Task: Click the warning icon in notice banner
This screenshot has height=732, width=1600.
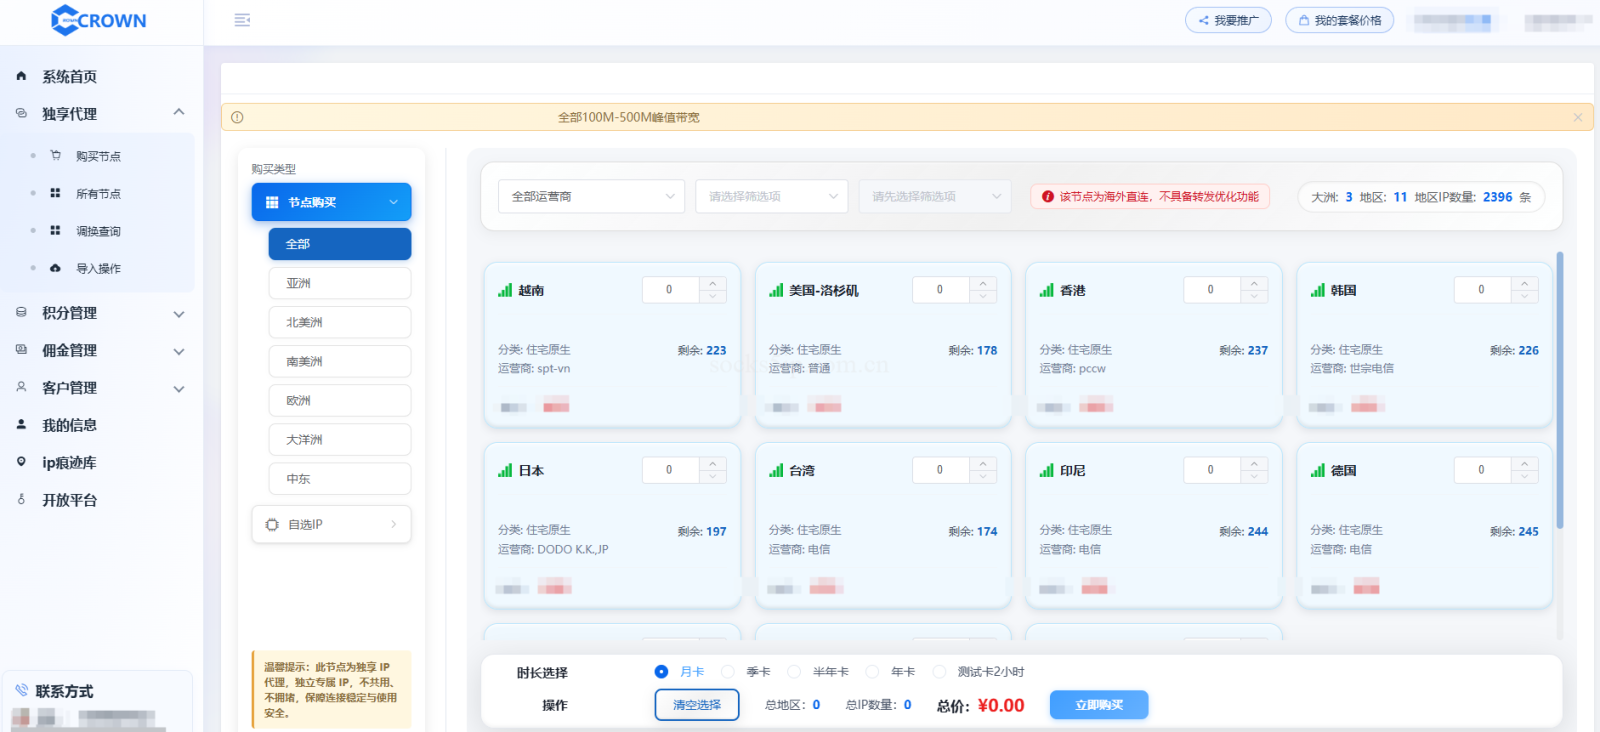Action: (x=237, y=117)
